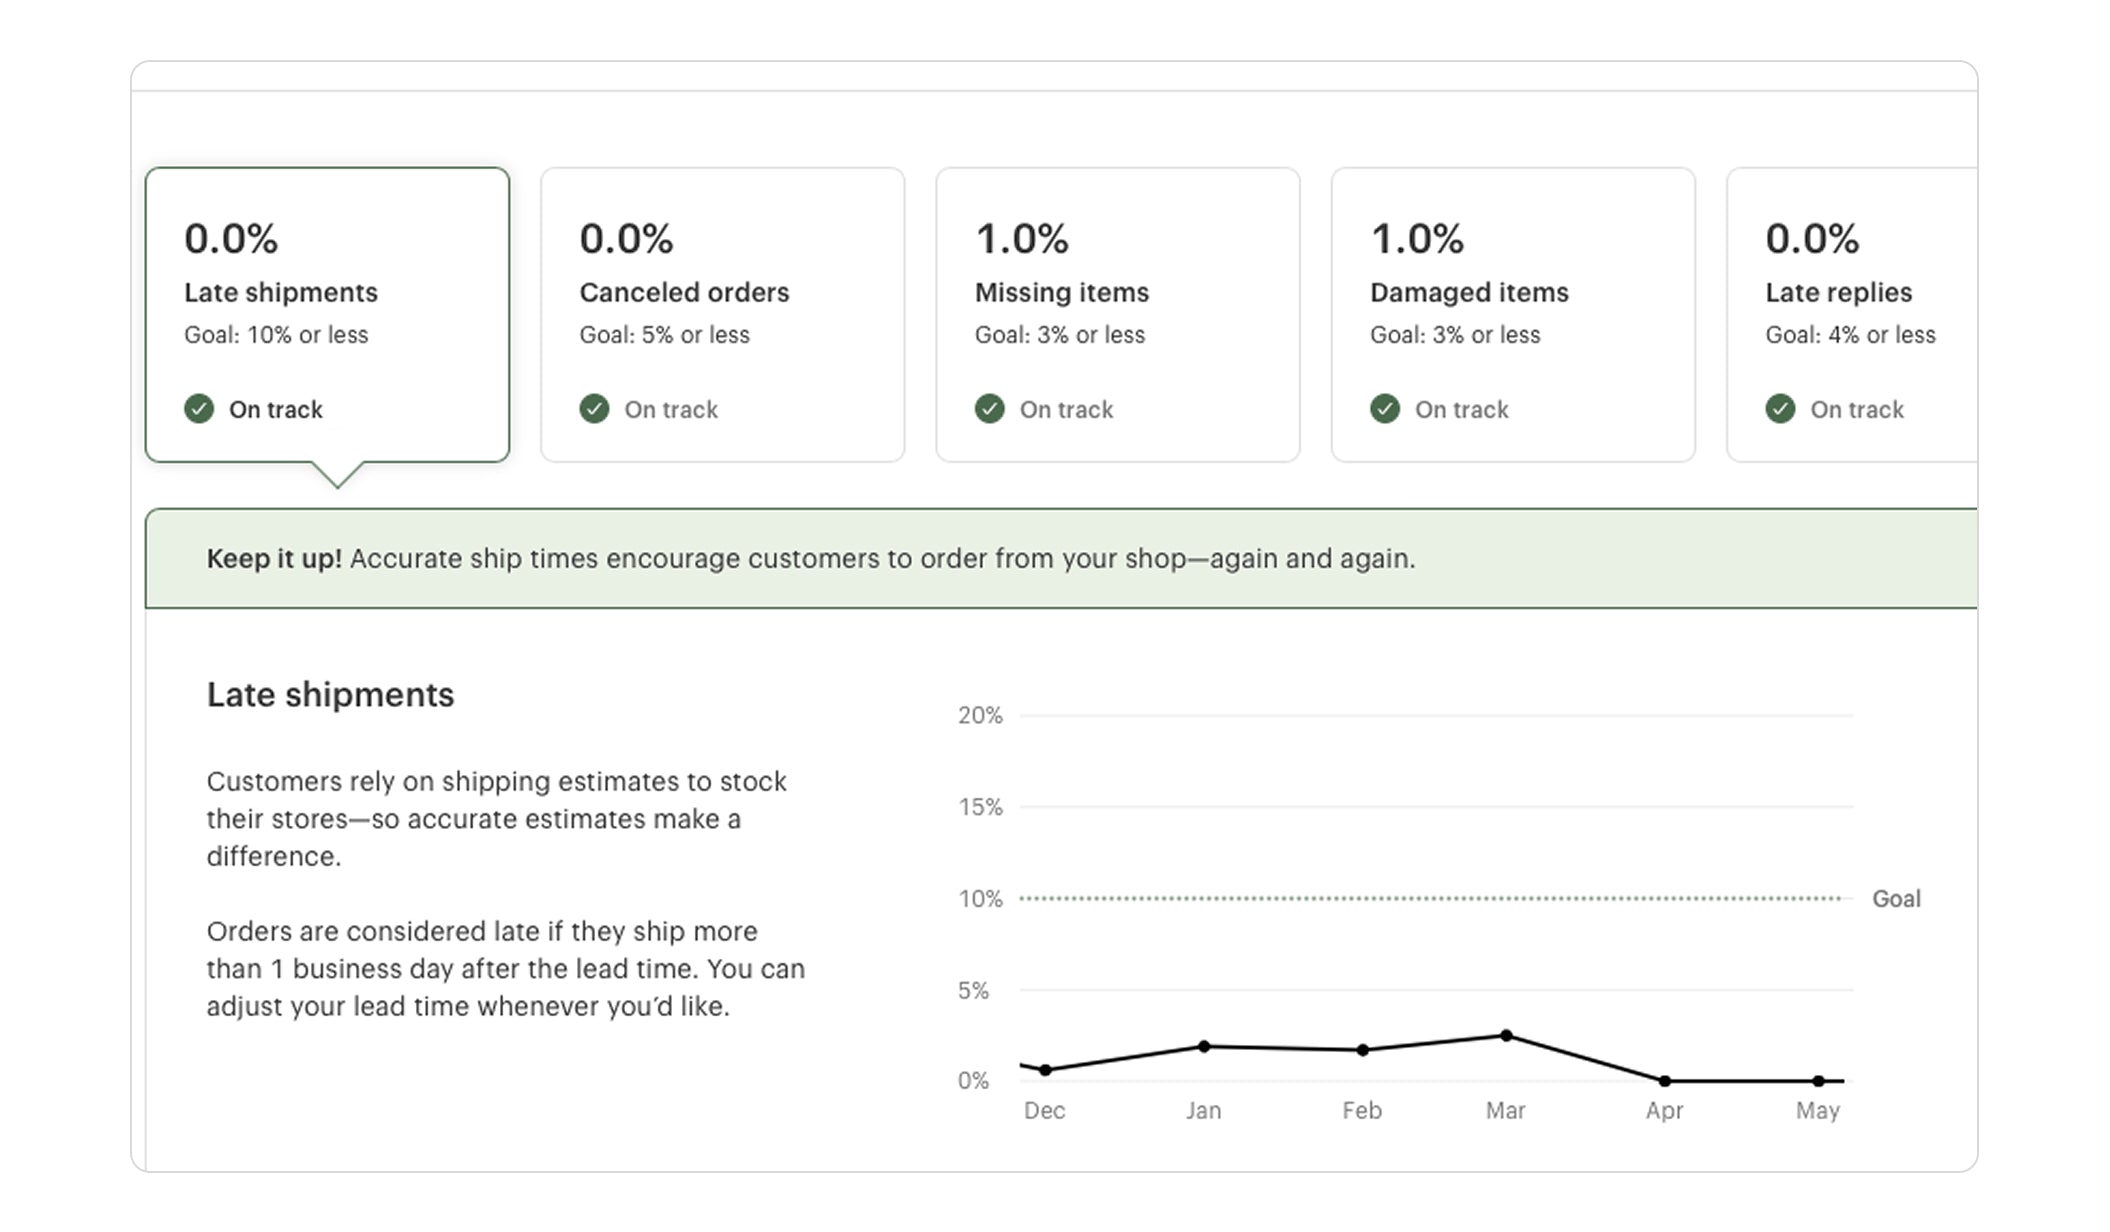Click the Late replies on-track checkmark icon
This screenshot has width=2110, height=1232.
[1780, 409]
